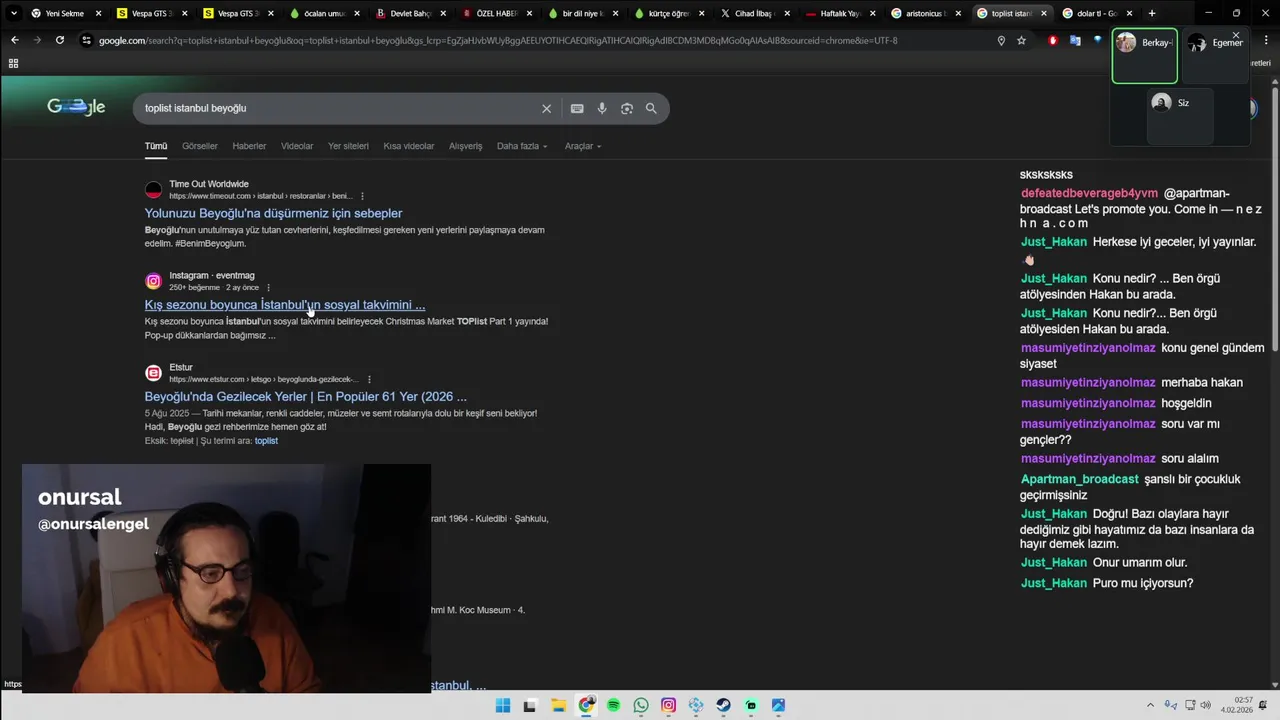Expand the Araçlar dropdown
The height and width of the screenshot is (720, 1280).
(583, 146)
